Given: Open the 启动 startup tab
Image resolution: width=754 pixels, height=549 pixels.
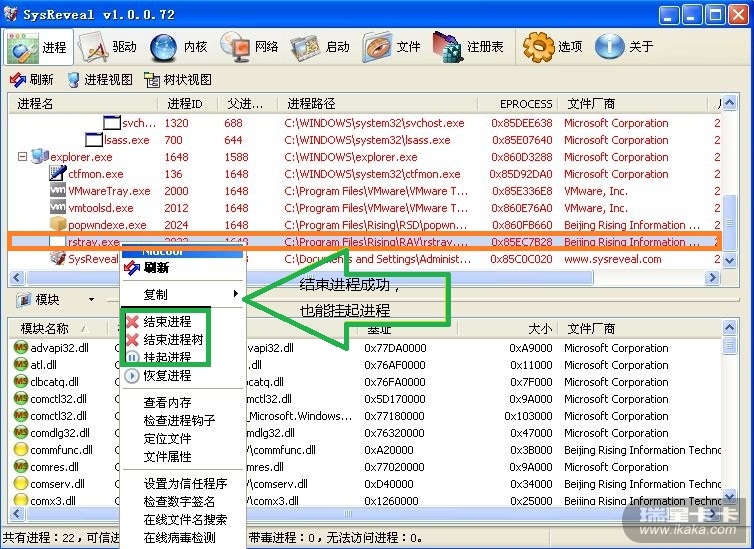Looking at the screenshot, I should click(x=320, y=47).
